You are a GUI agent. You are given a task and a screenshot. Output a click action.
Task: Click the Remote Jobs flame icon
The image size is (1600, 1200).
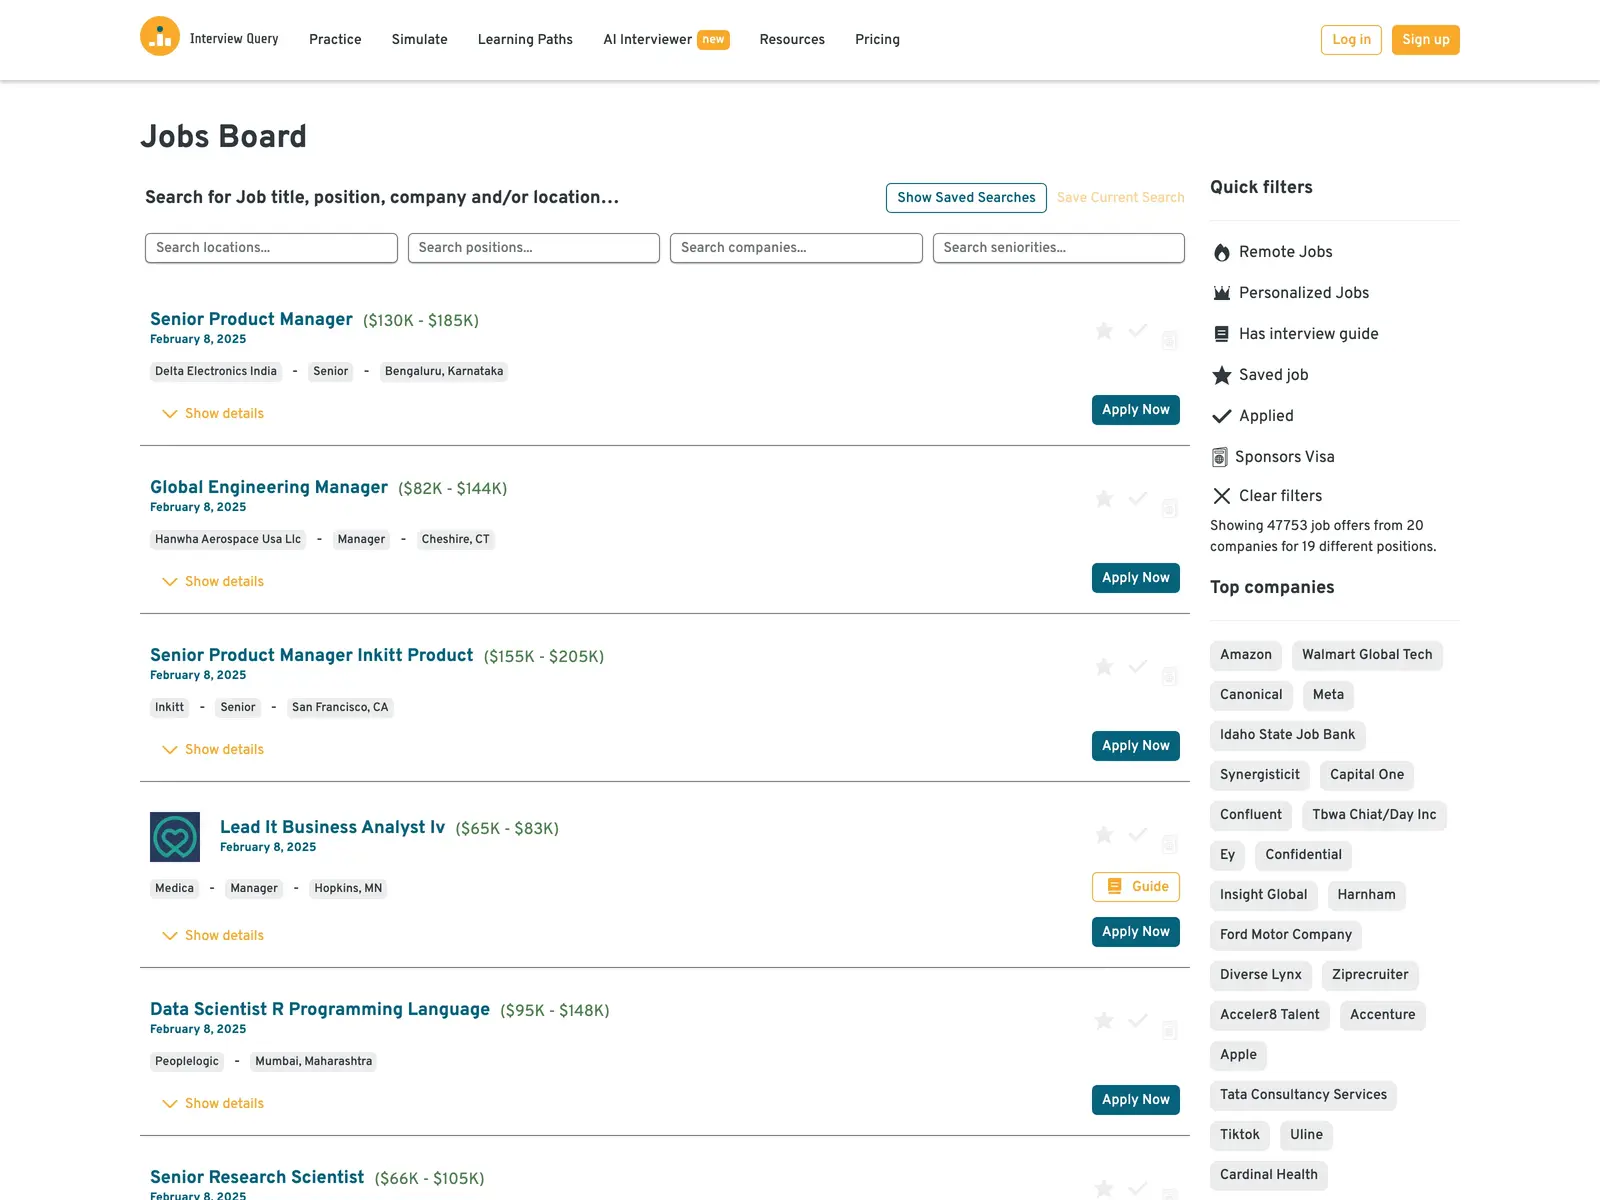pyautogui.click(x=1222, y=252)
